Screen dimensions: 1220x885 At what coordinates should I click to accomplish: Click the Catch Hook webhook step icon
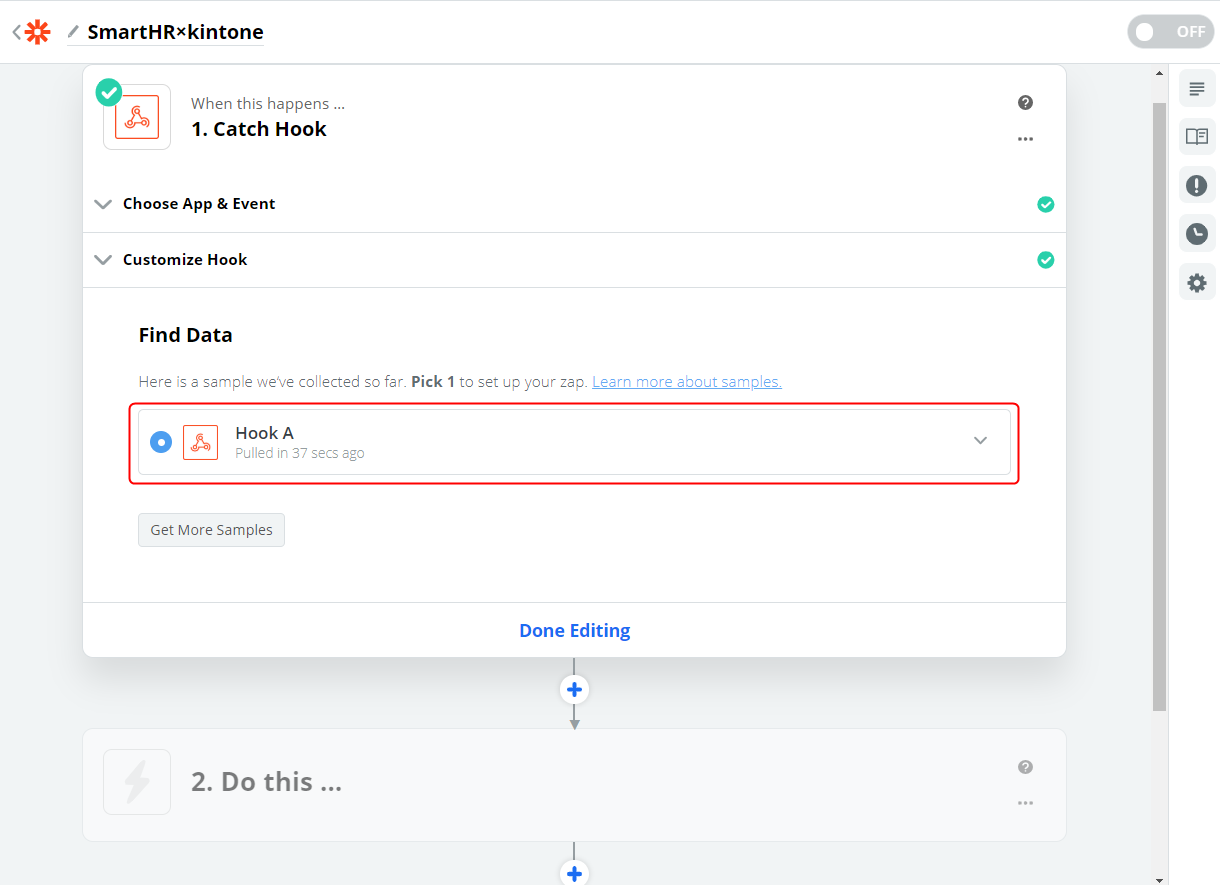137,116
